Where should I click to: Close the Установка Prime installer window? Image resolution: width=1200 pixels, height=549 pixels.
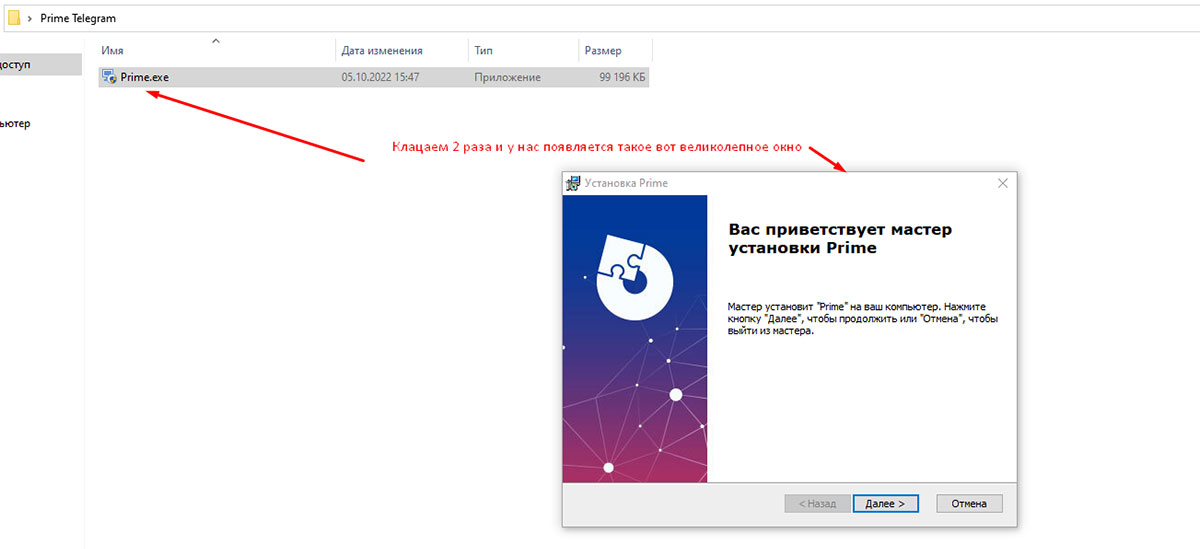coord(1002,183)
